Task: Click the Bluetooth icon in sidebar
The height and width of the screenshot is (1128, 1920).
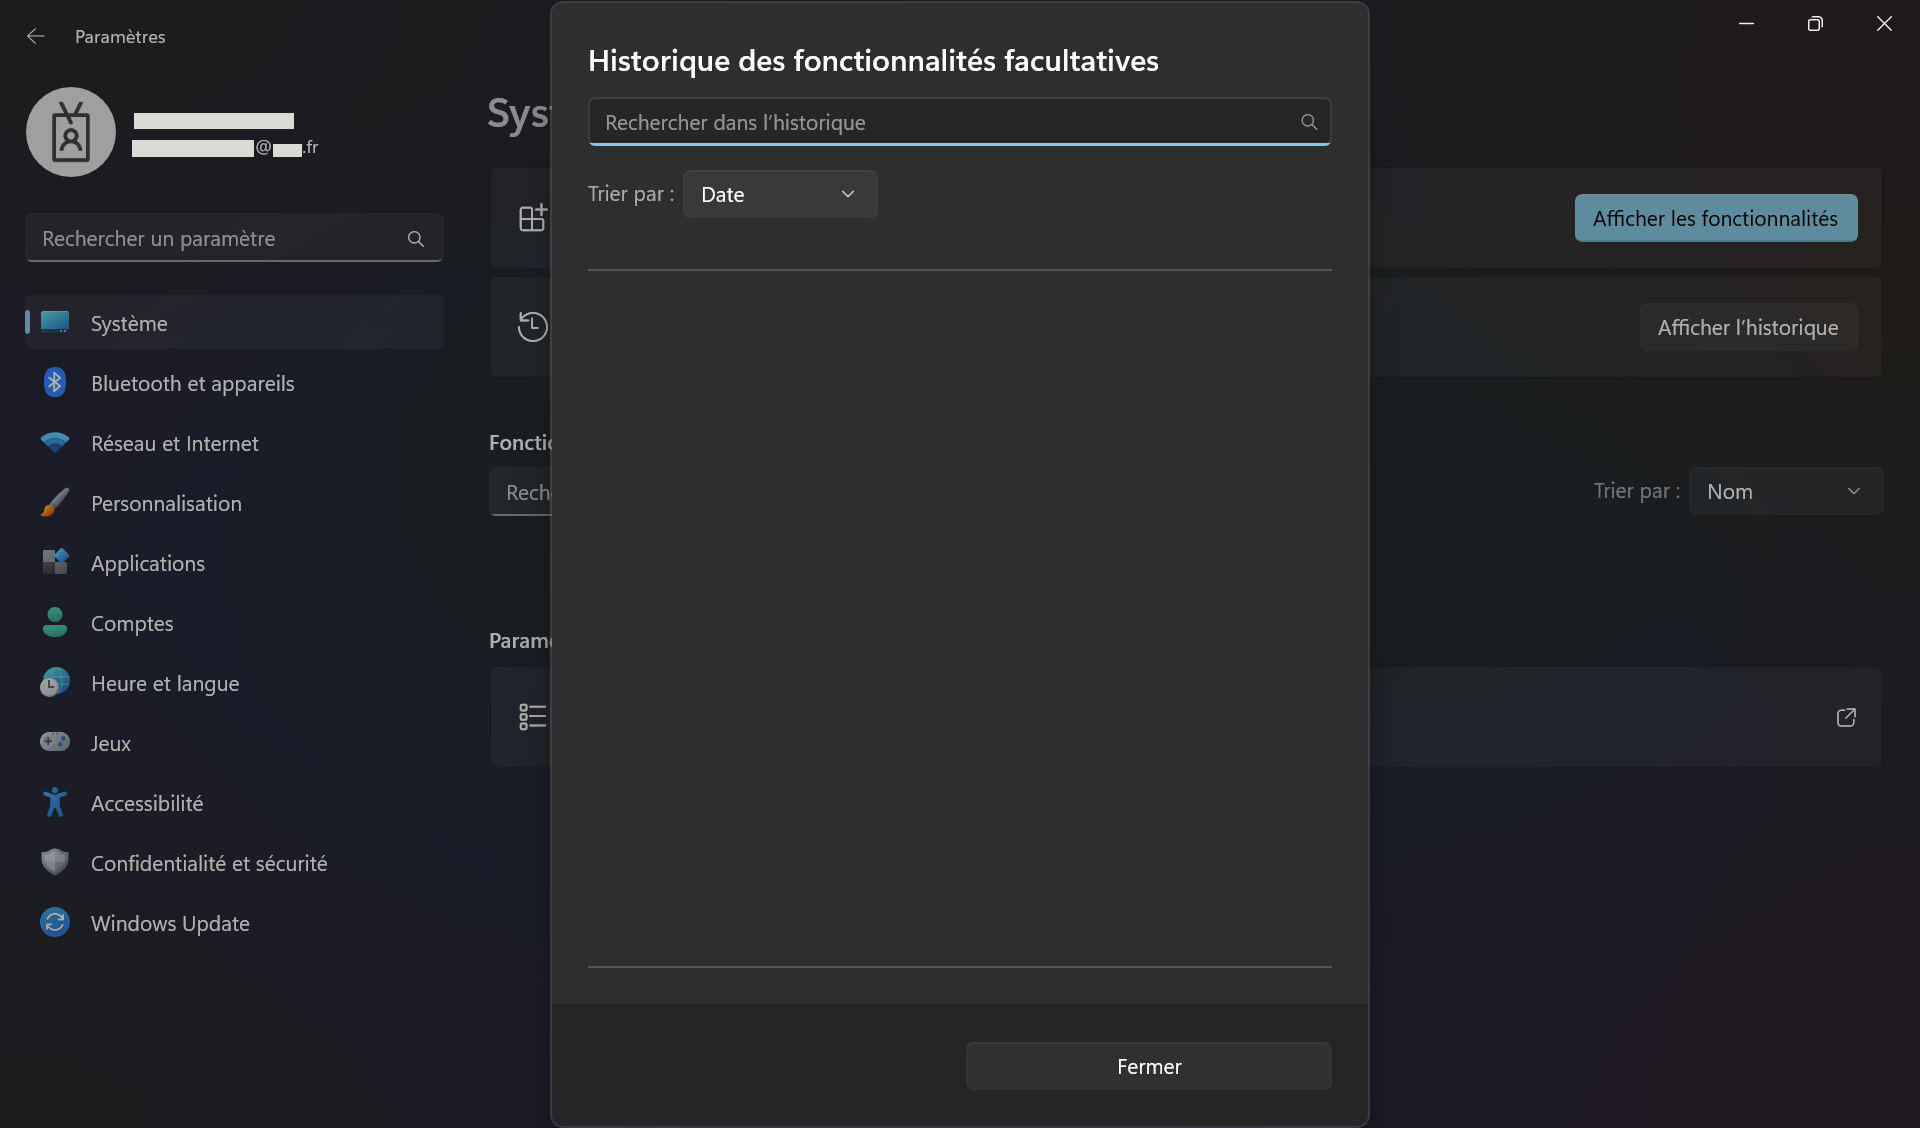Action: point(55,383)
